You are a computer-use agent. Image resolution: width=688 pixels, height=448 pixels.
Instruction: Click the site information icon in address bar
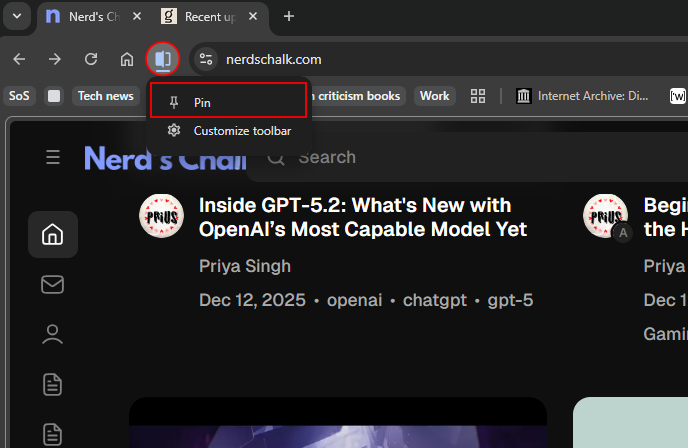[x=206, y=59]
